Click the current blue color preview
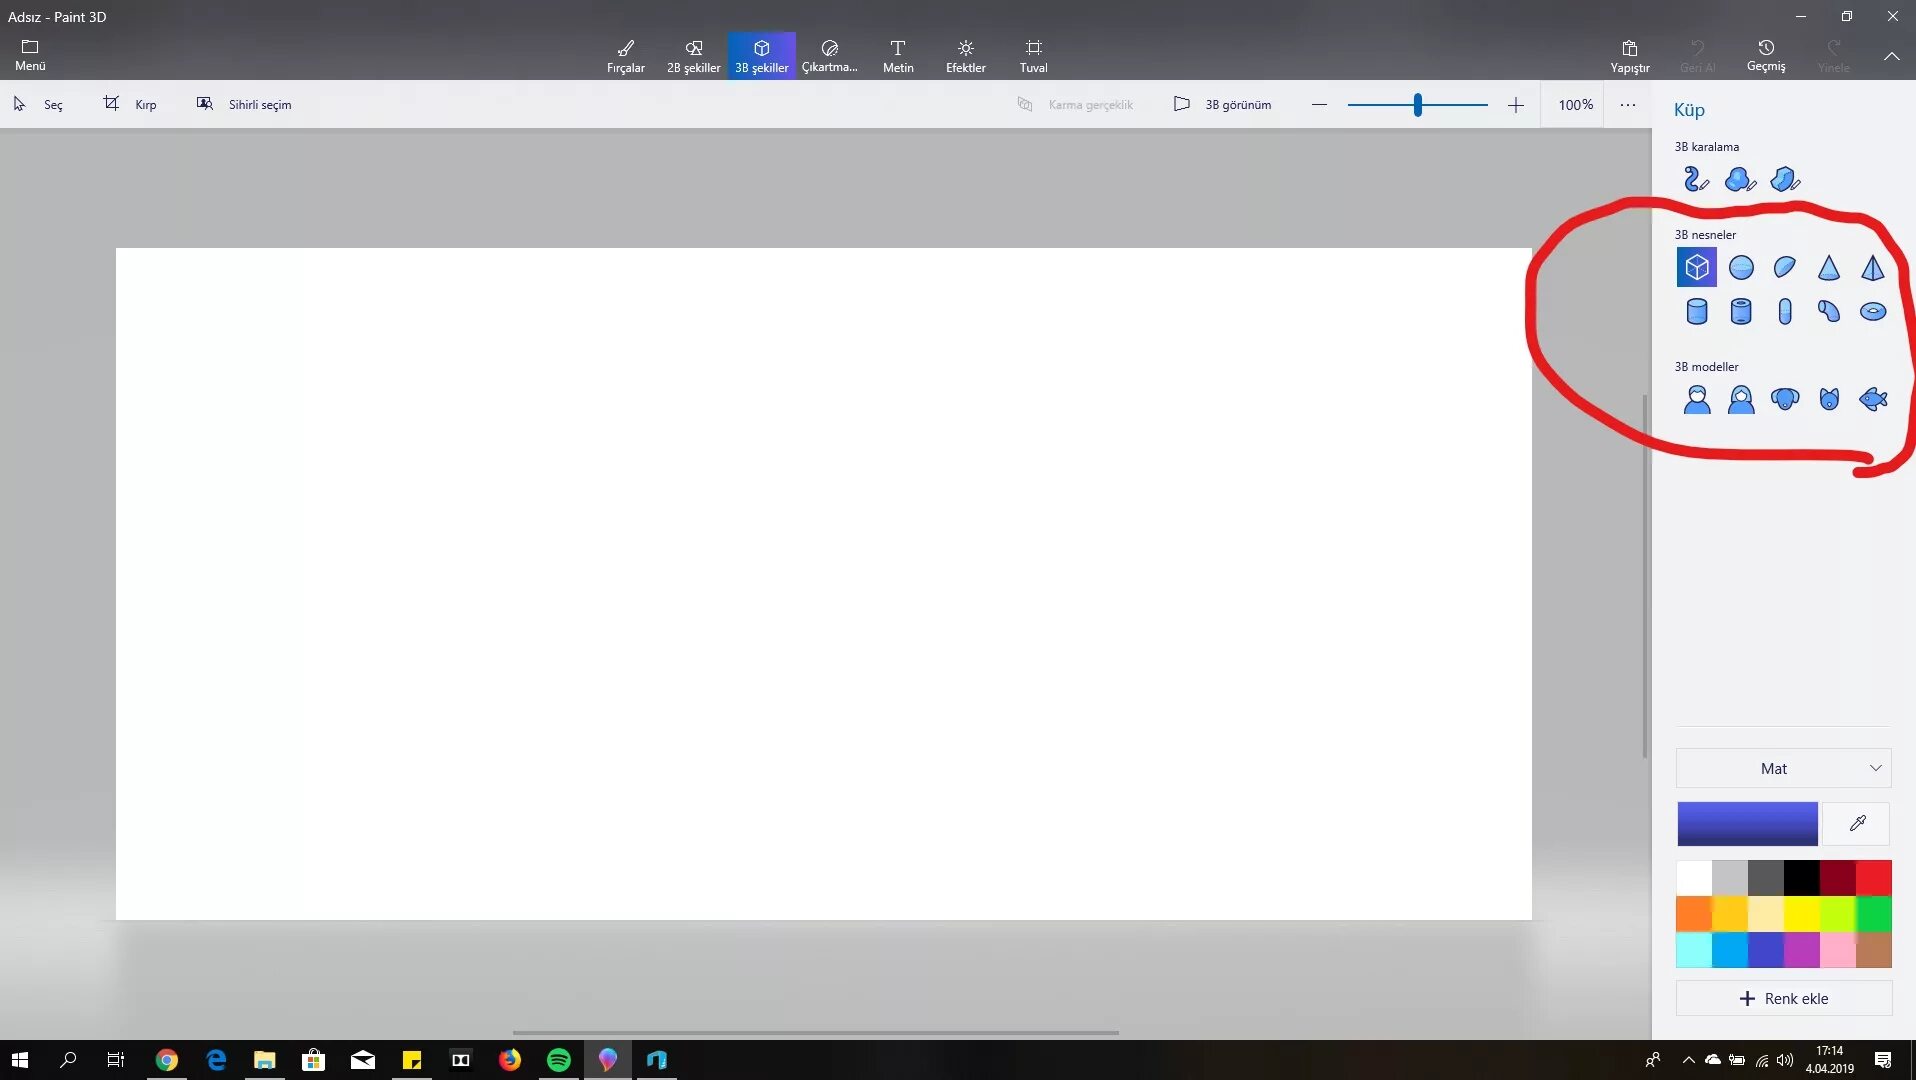 click(1747, 823)
